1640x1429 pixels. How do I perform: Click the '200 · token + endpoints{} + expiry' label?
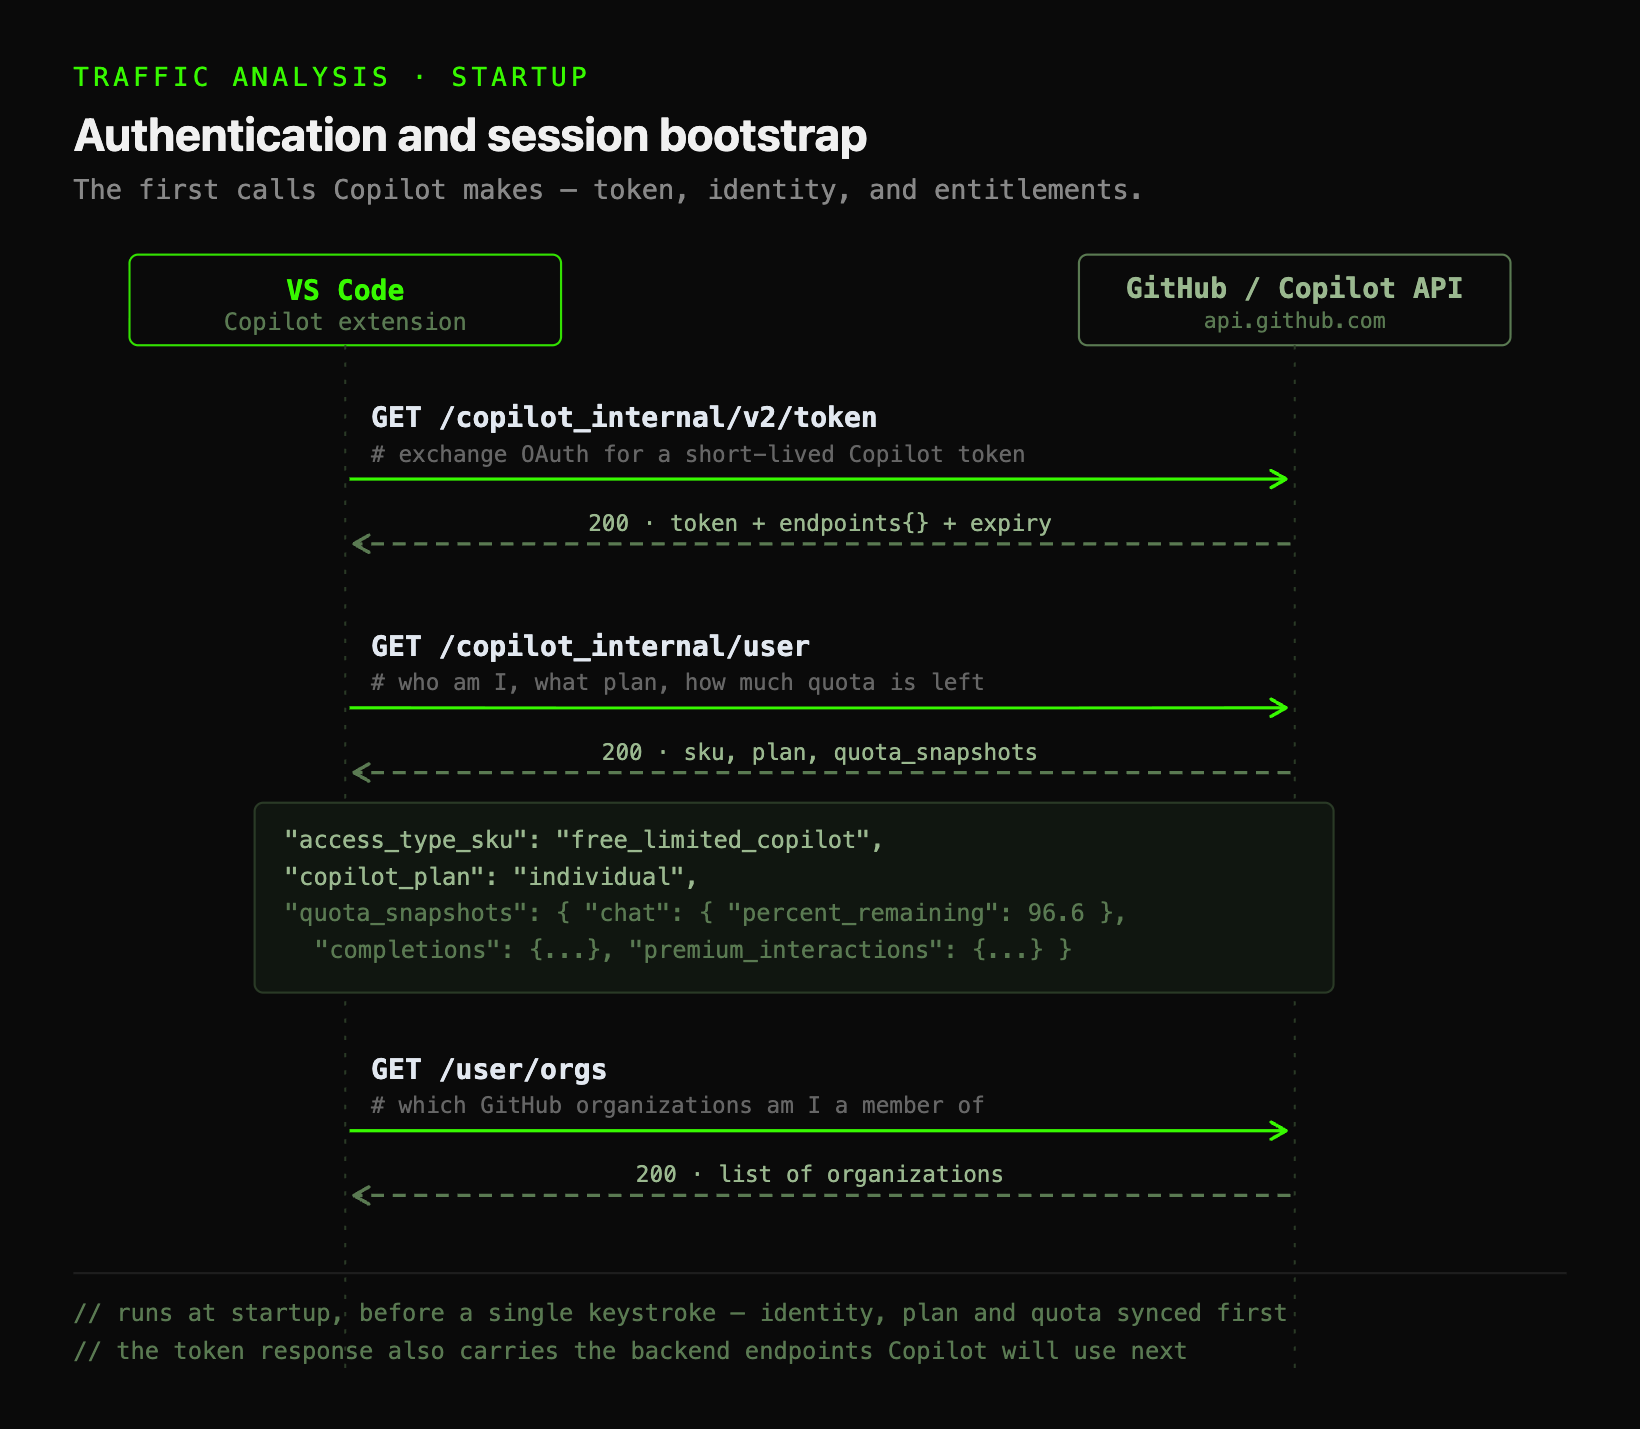click(x=820, y=523)
